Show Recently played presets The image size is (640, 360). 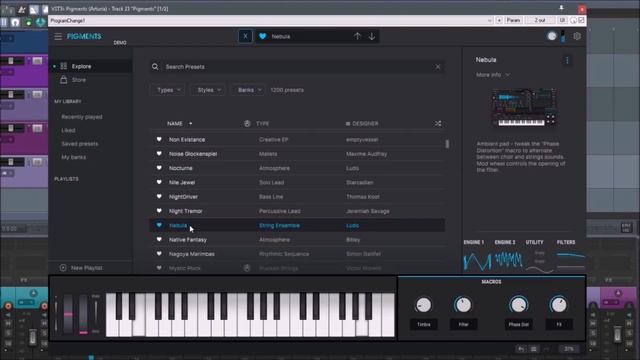tap(82, 117)
